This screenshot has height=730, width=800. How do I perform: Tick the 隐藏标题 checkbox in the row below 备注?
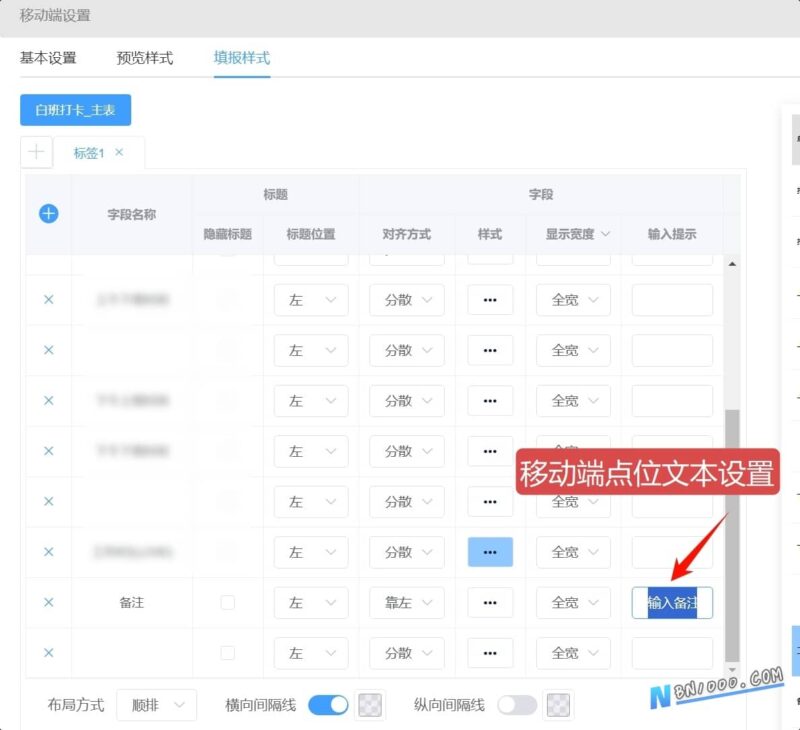pos(228,653)
